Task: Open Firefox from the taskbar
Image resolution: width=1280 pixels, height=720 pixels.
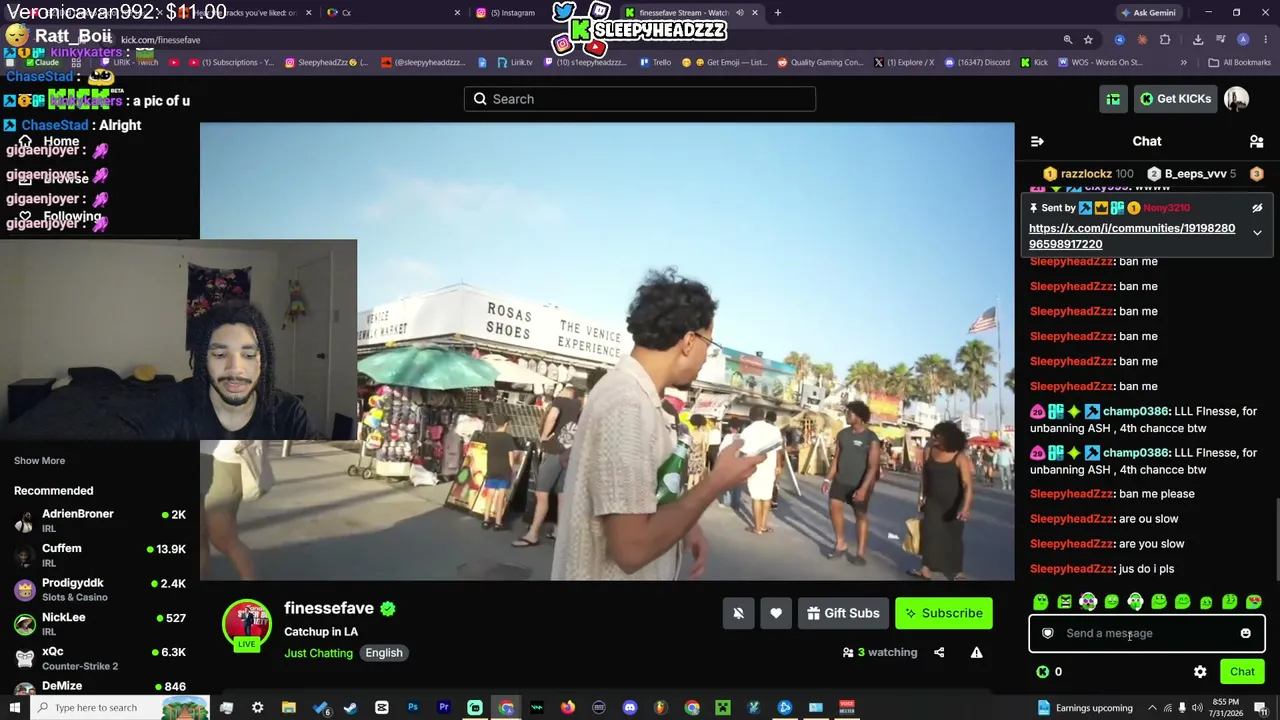Action: click(x=568, y=708)
